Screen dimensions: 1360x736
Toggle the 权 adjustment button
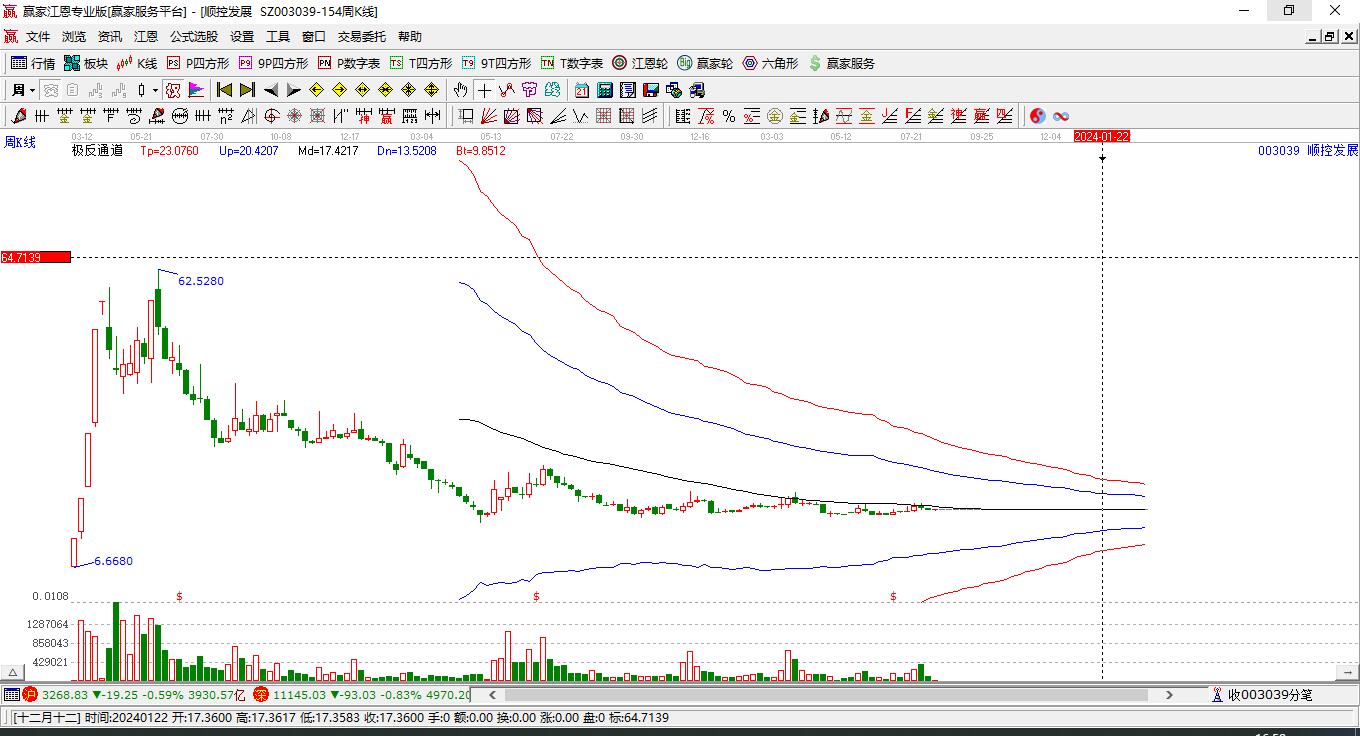pyautogui.click(x=173, y=90)
